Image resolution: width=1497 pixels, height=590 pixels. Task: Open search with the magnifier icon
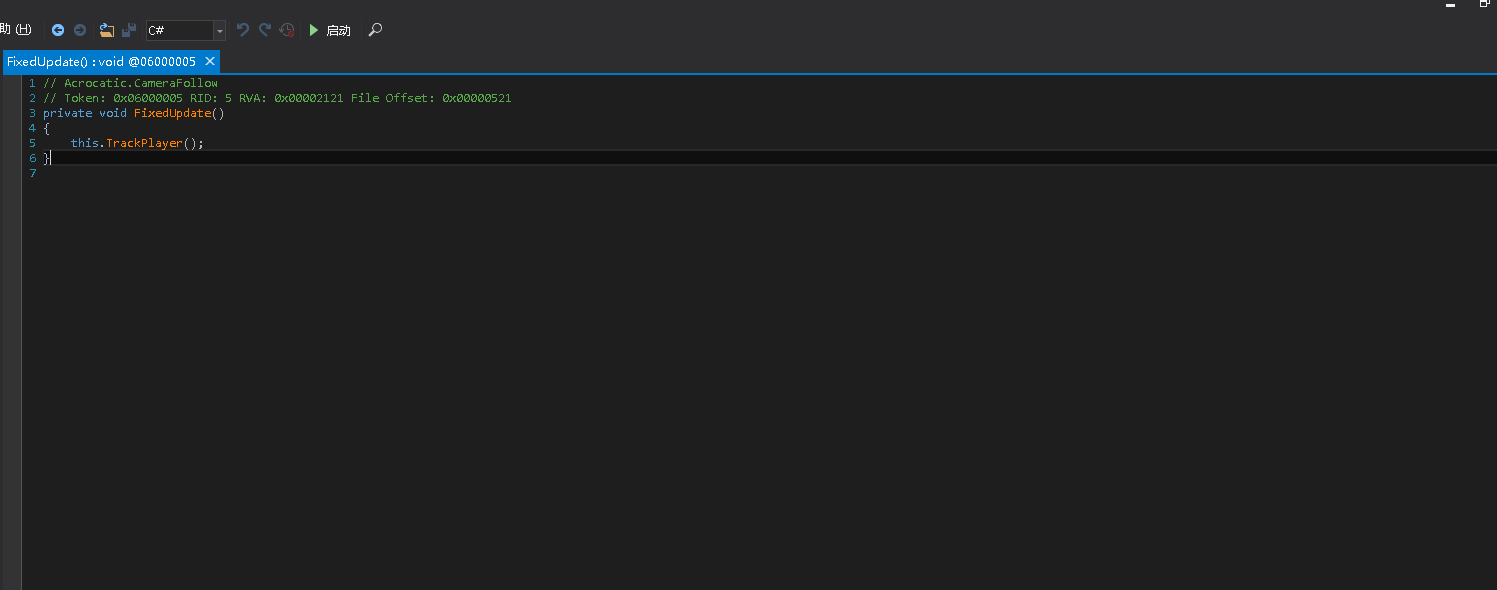[x=374, y=30]
